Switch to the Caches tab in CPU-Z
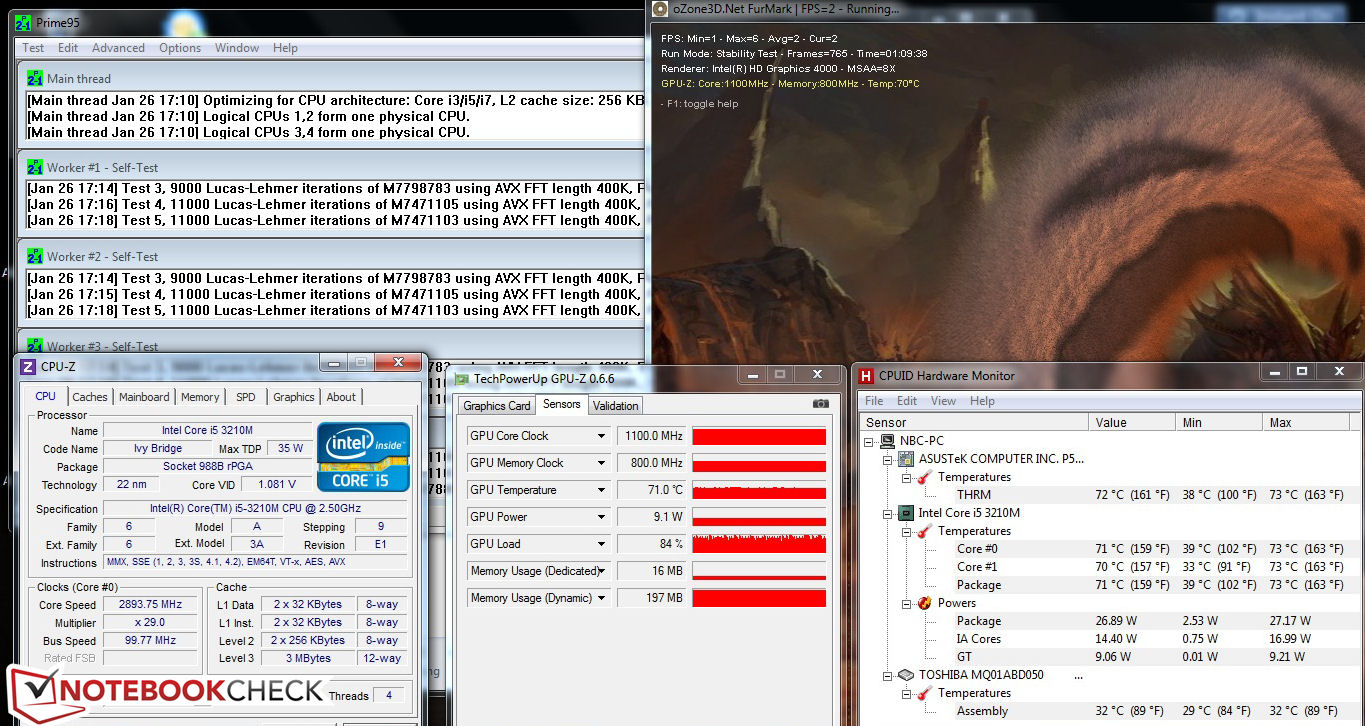This screenshot has height=726, width=1365. 90,397
